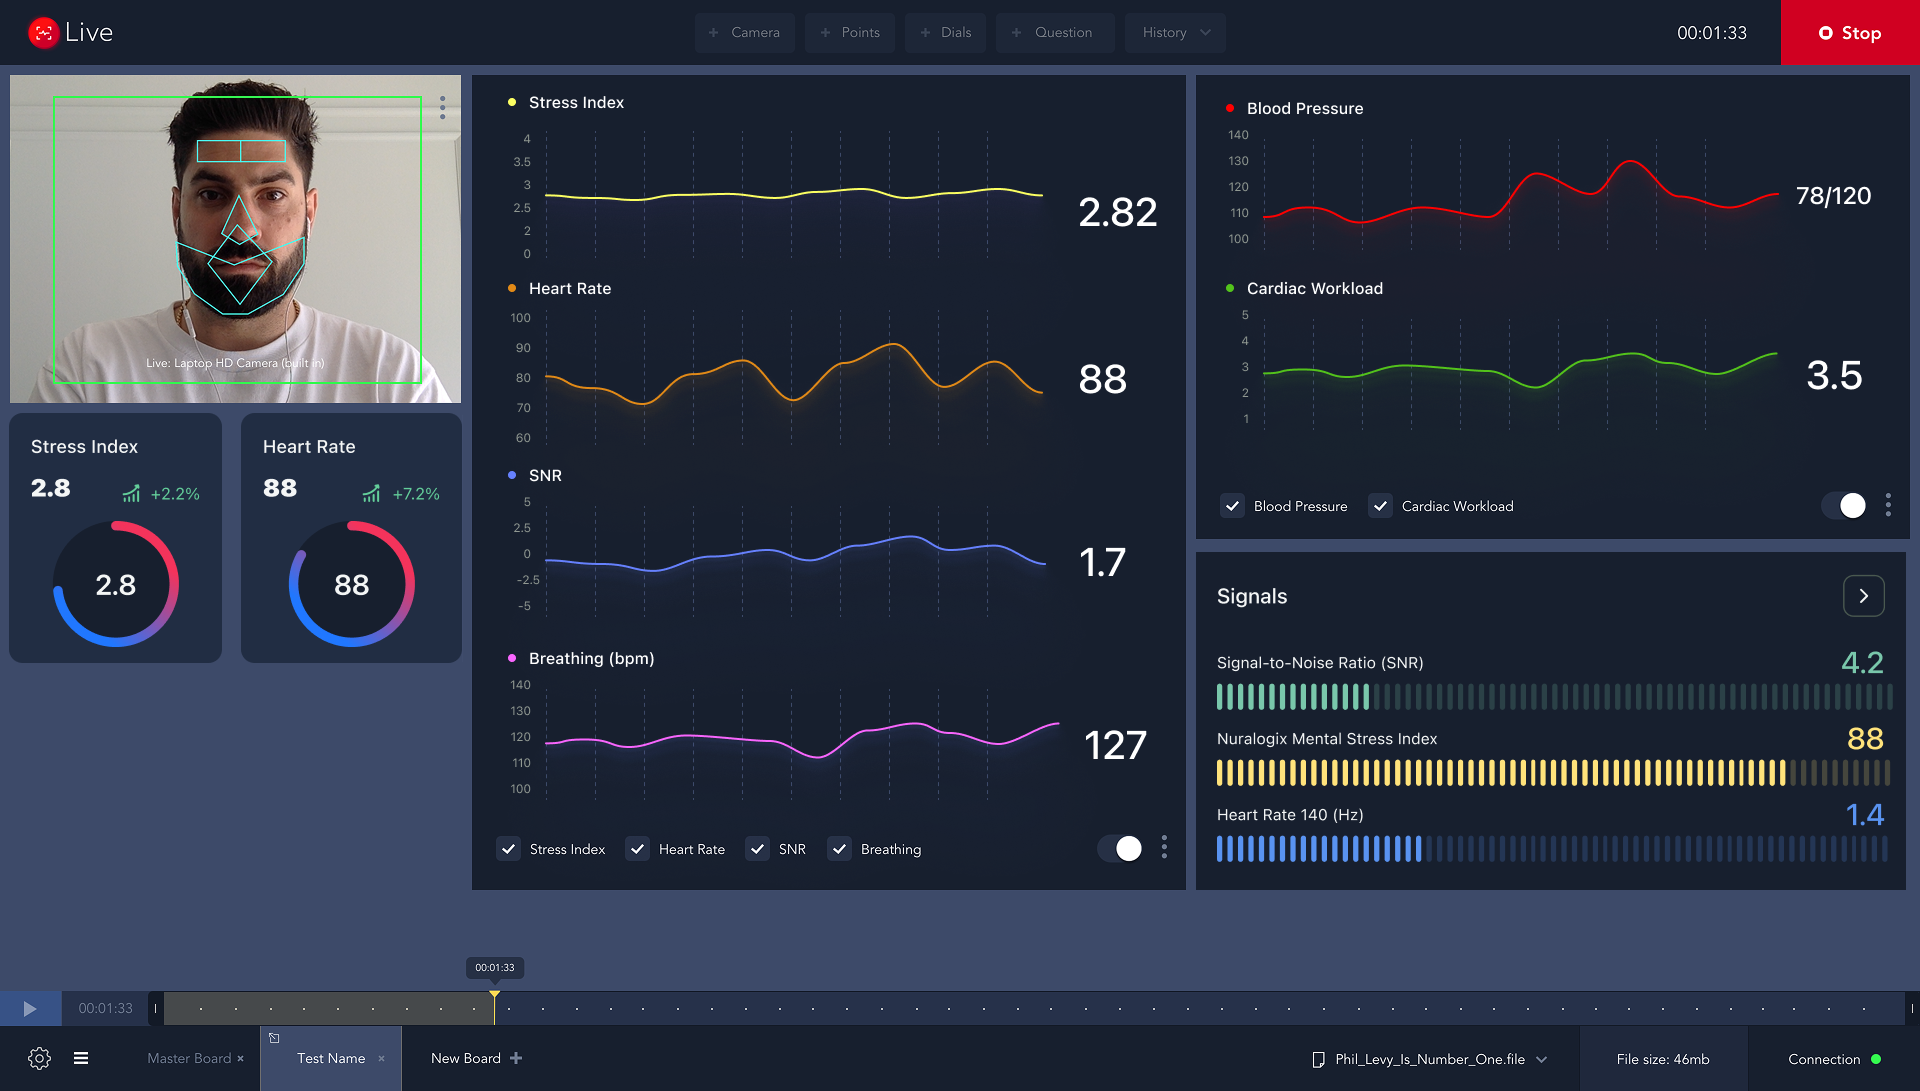
Task: Open Blood Pressure panel three-dot menu
Action: click(1888, 505)
